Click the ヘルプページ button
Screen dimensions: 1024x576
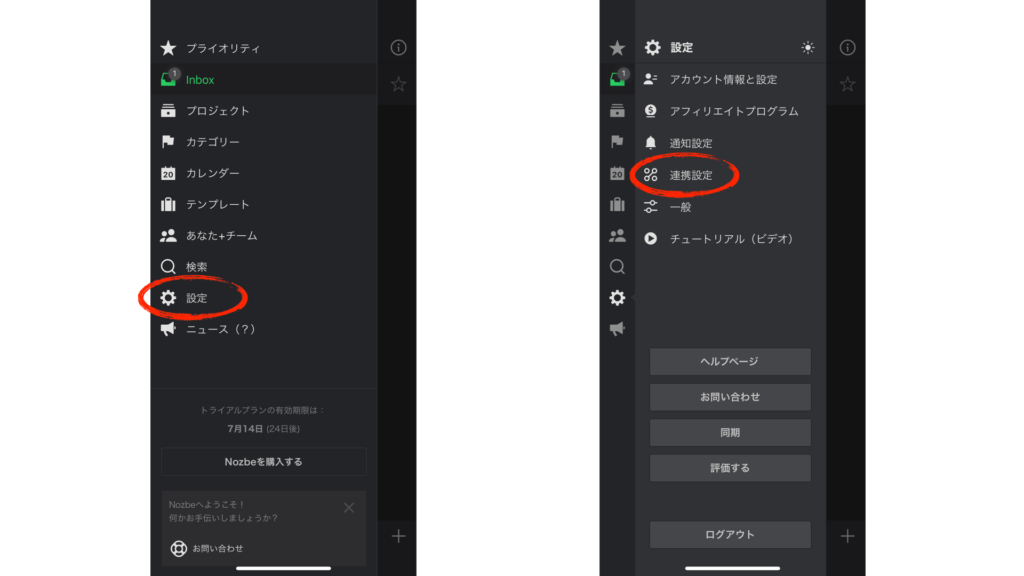730,361
